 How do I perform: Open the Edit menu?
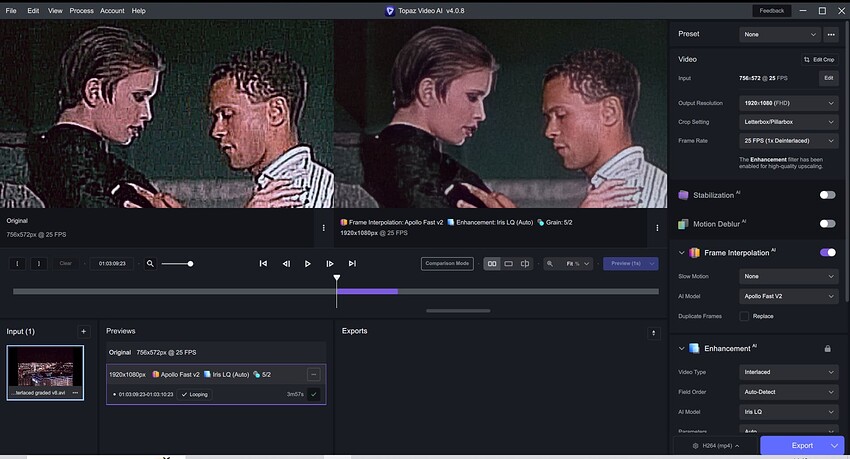[x=33, y=10]
